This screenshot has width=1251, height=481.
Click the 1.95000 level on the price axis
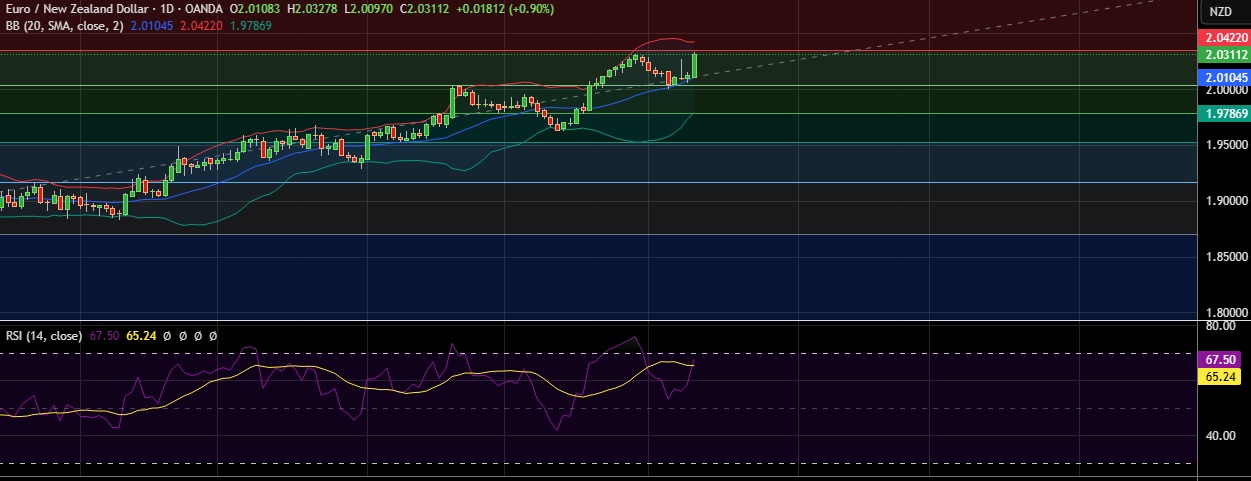(1224, 144)
